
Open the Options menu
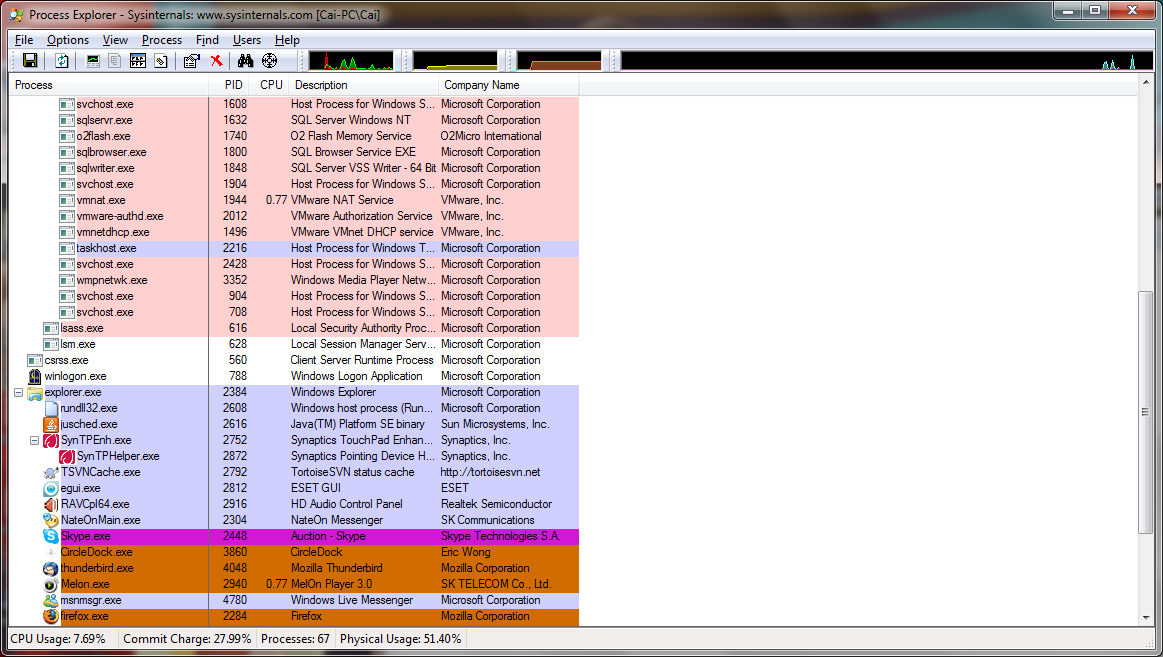click(68, 40)
